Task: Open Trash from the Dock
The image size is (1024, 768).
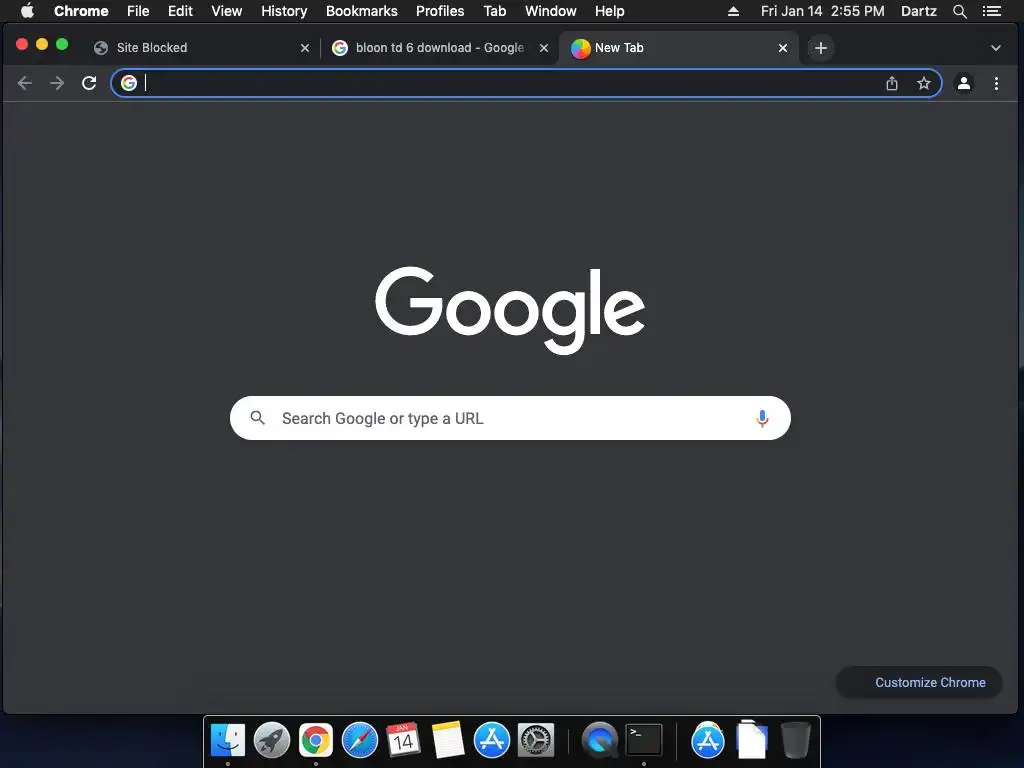Action: (x=795, y=740)
